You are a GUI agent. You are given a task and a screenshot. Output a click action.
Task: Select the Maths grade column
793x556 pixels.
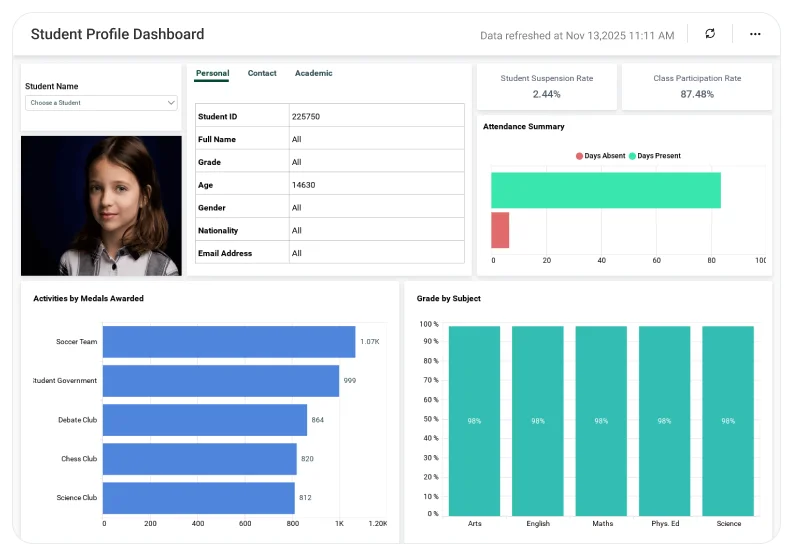coord(601,421)
